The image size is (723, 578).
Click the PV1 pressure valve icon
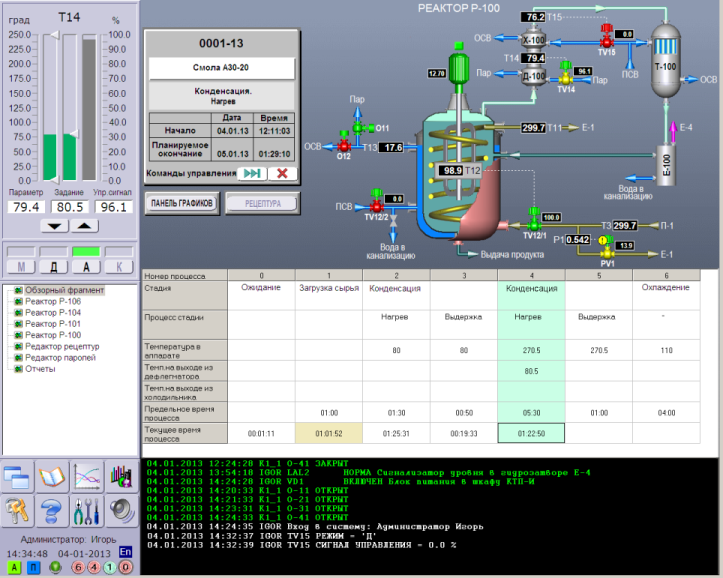point(607,247)
